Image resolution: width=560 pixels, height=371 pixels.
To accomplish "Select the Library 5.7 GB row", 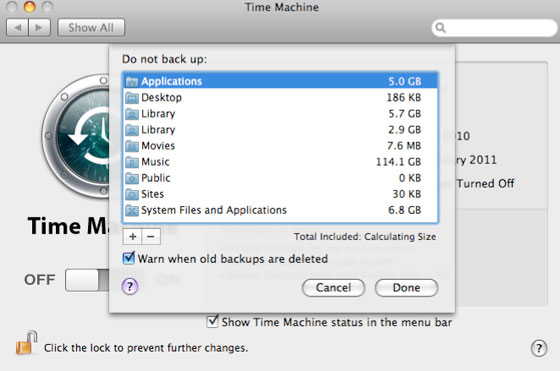I will (280, 114).
